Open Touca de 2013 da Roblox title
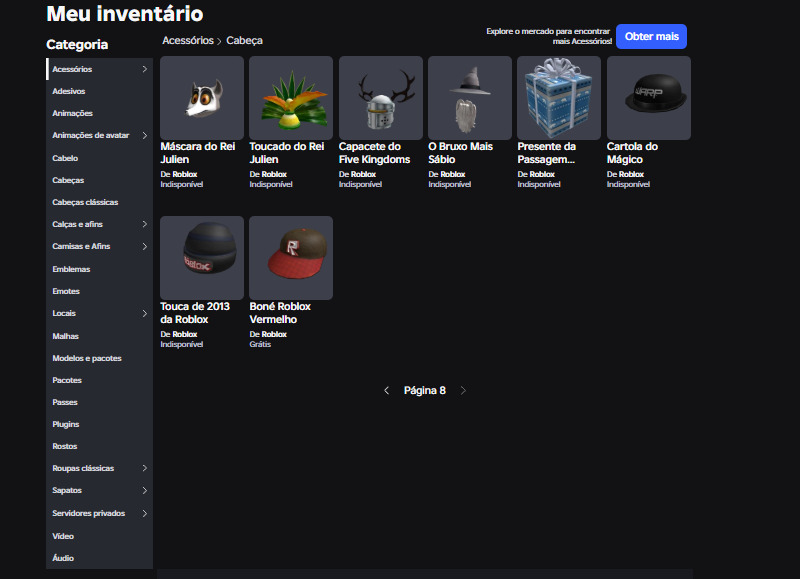Viewport: 800px width, 579px height. tap(195, 313)
